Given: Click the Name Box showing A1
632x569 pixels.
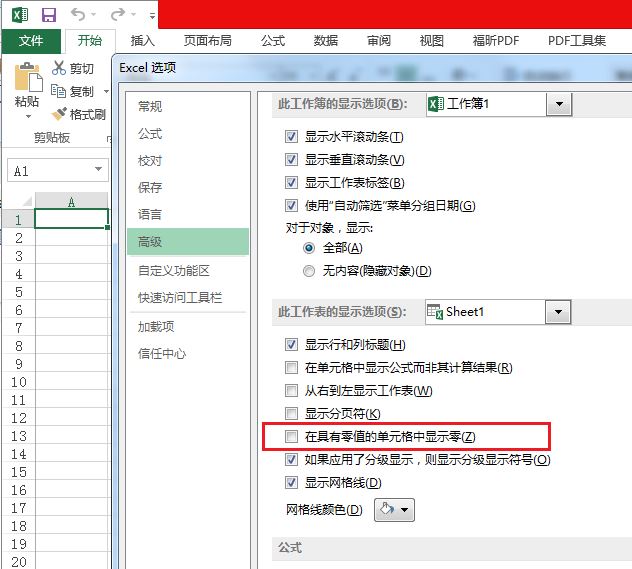Looking at the screenshot, I should click(x=50, y=170).
